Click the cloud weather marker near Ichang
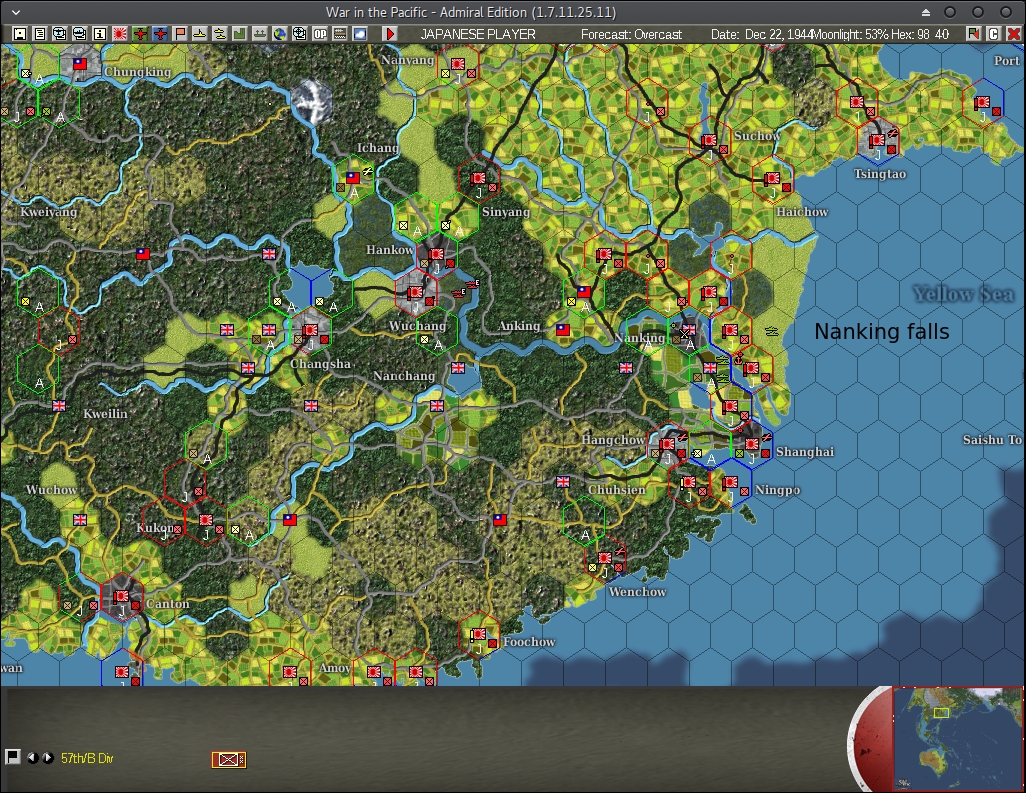The image size is (1026, 793). (x=311, y=101)
